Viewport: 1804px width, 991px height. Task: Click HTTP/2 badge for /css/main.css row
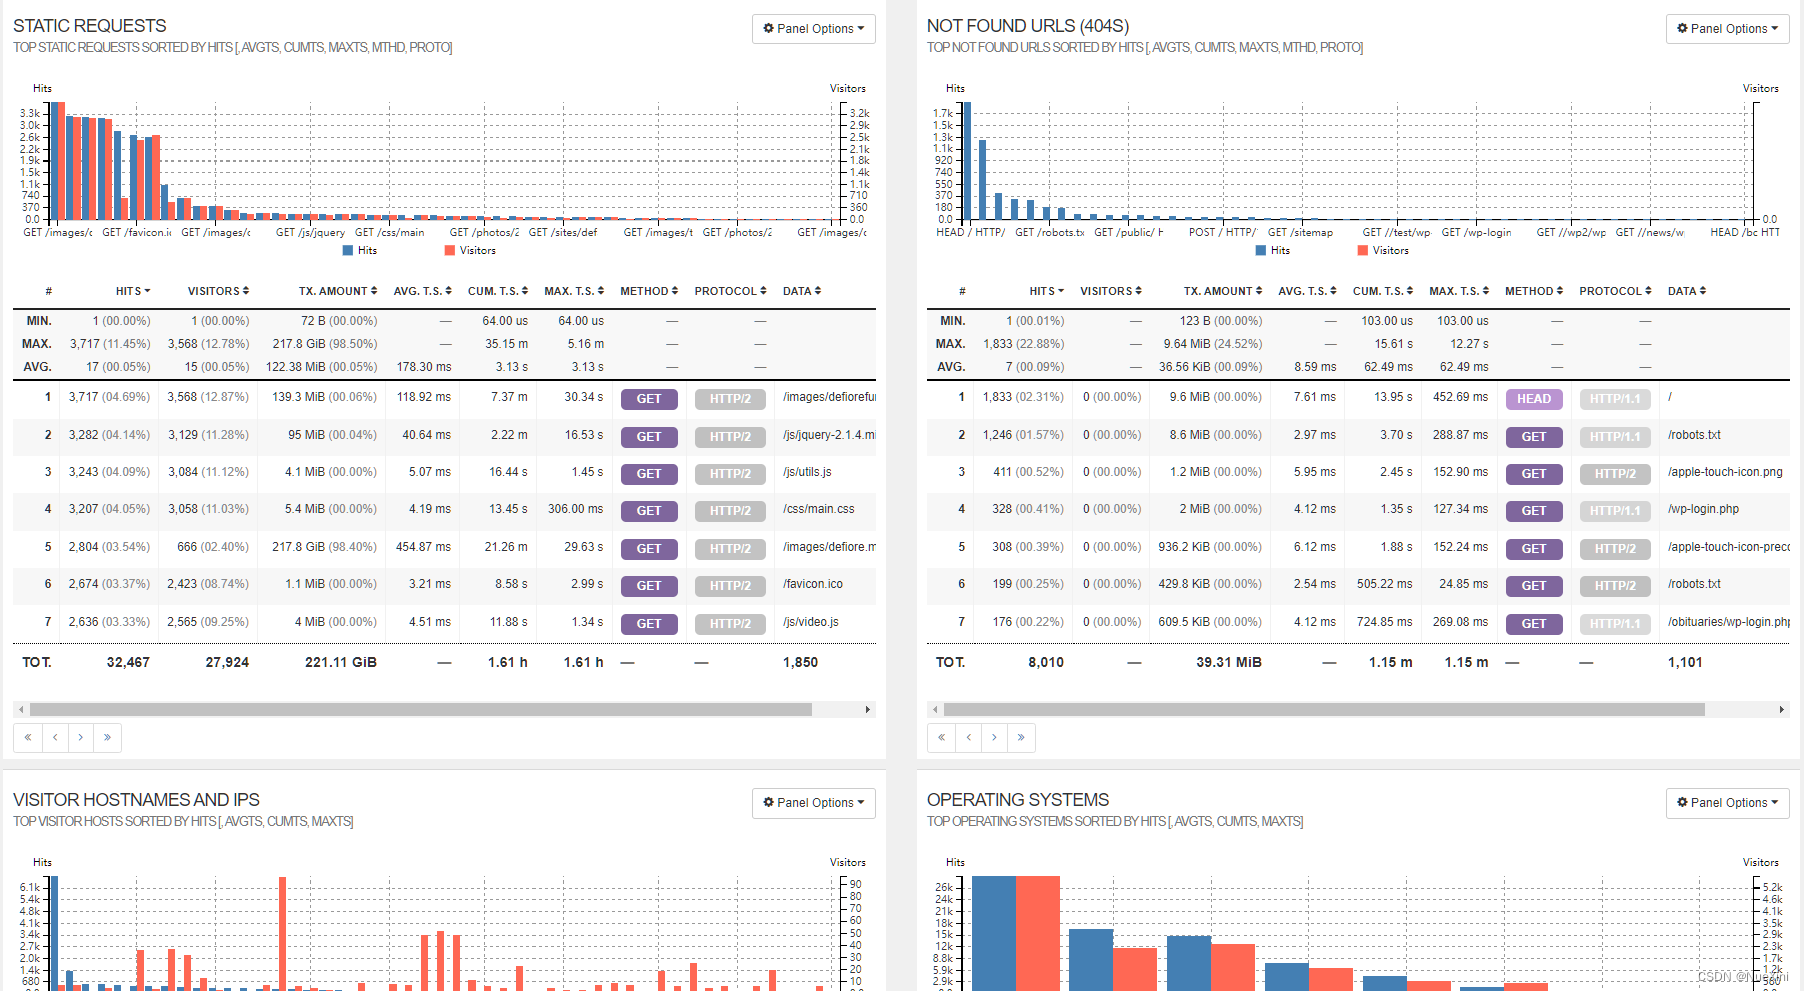[x=730, y=511]
